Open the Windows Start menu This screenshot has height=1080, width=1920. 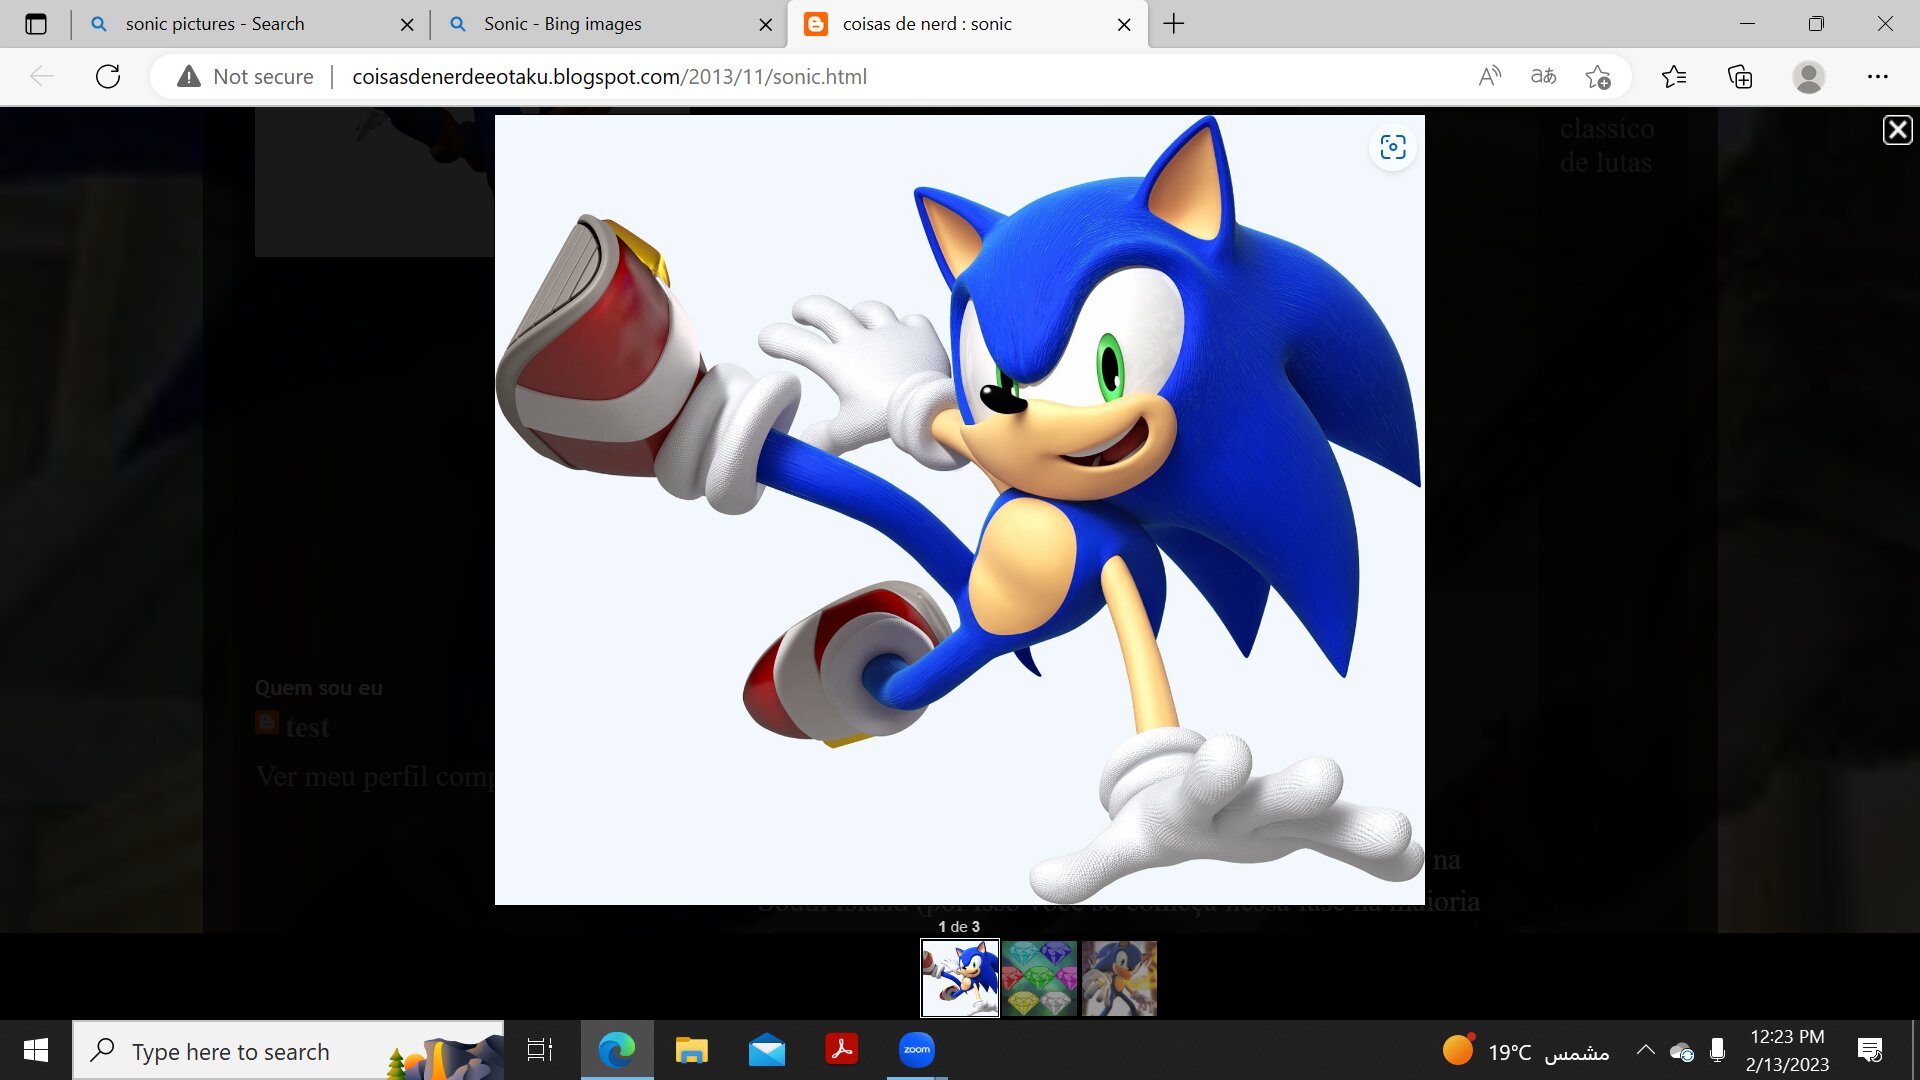coord(36,1050)
